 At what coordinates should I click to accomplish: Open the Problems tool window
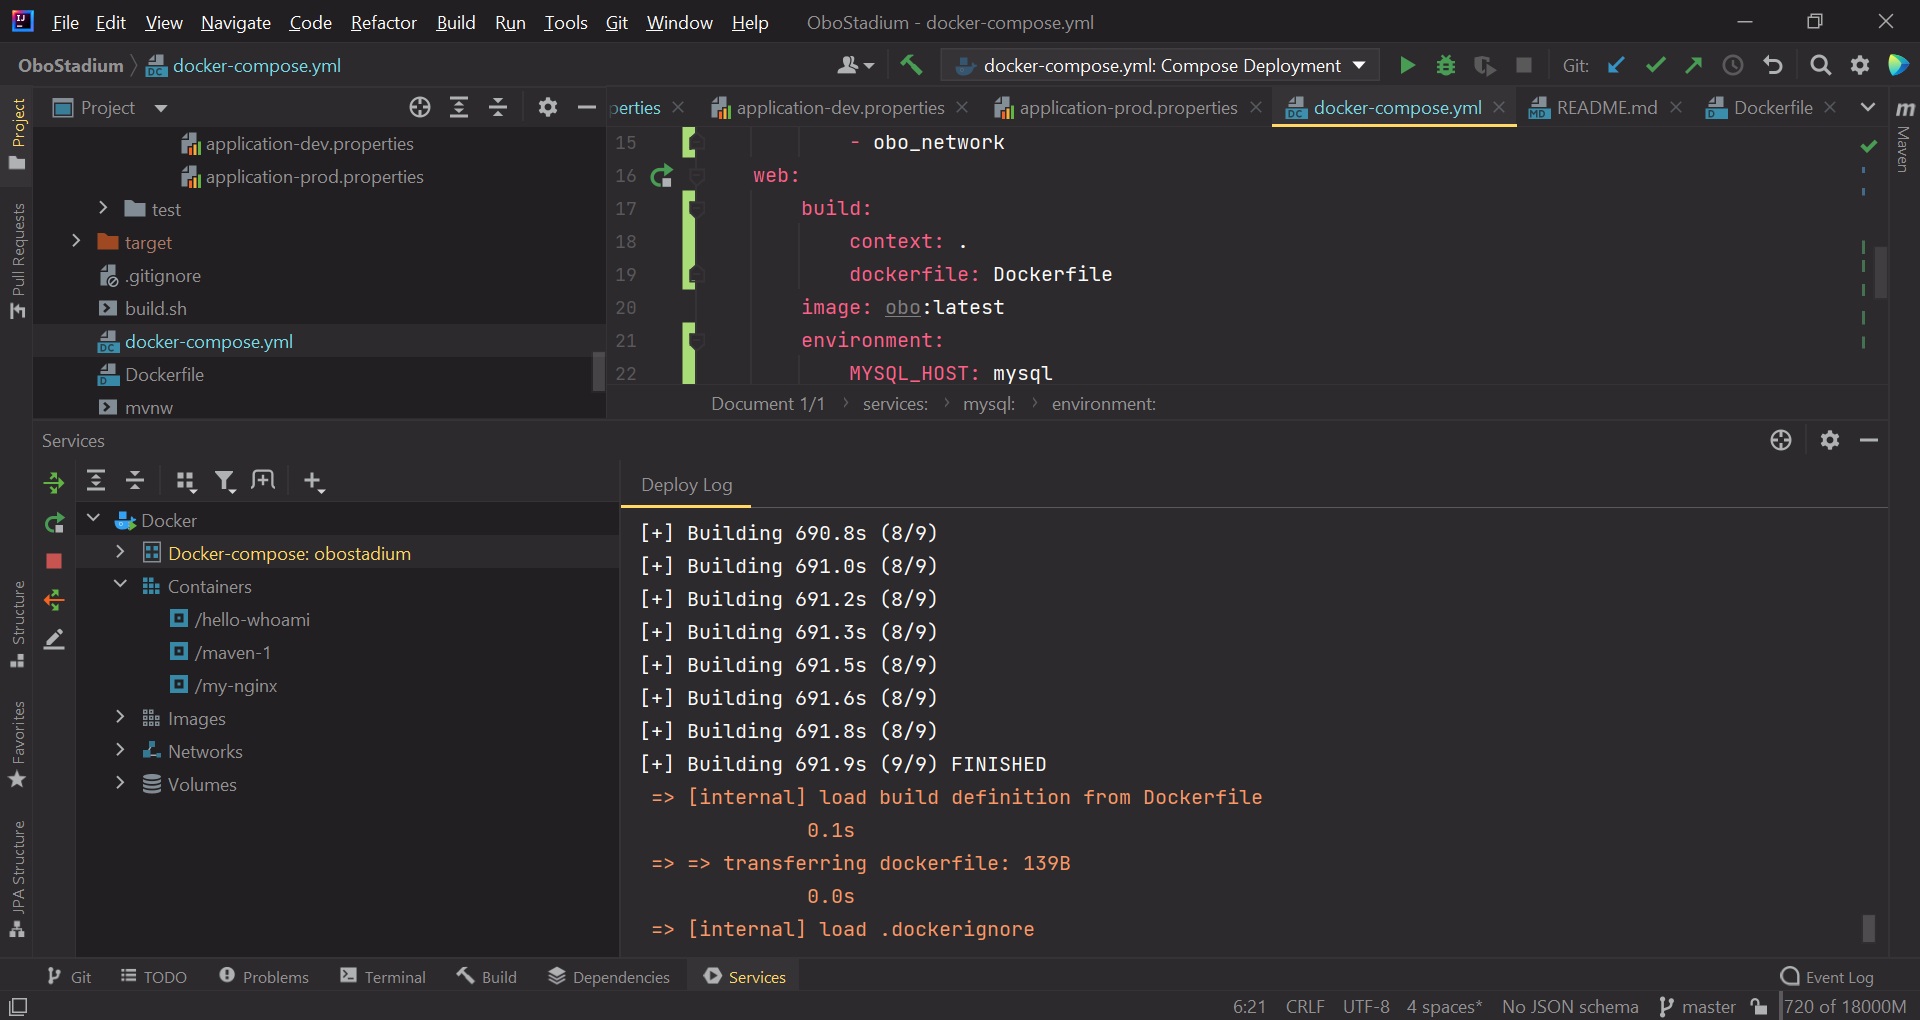(x=264, y=976)
